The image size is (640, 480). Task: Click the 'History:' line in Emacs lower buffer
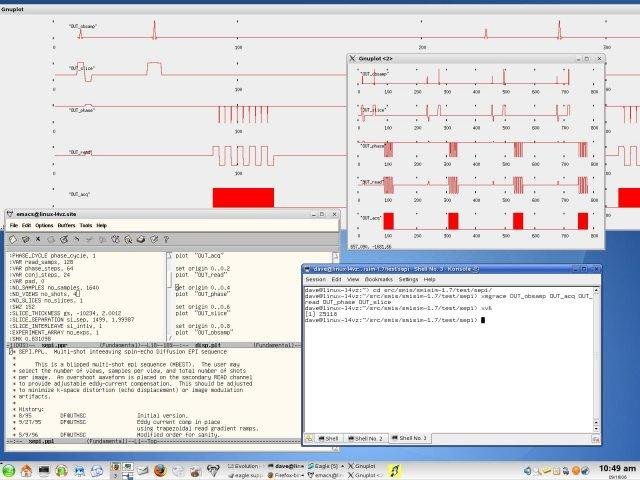31,409
